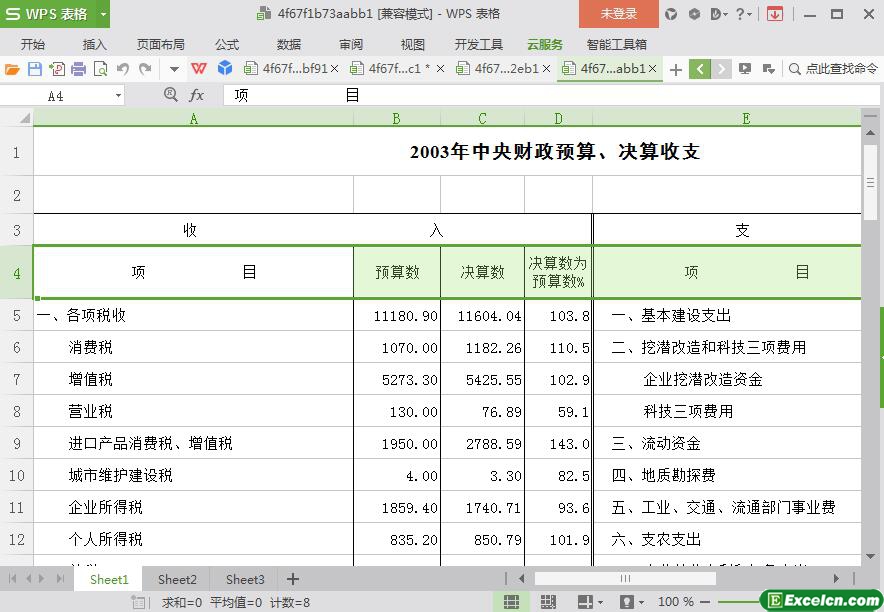Toggle the eye protection mode button
Viewport: 884px width, 612px height.
[626, 602]
